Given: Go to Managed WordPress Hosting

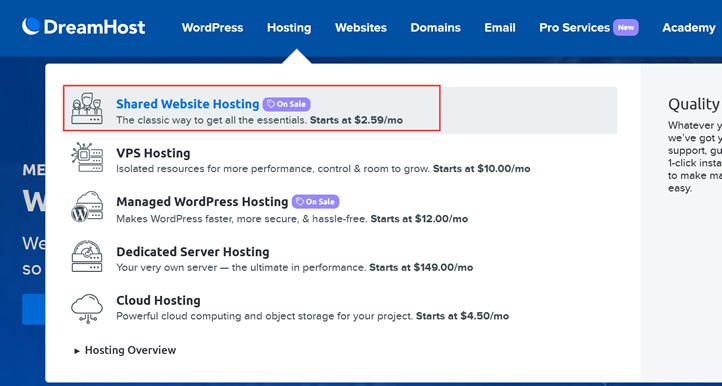Looking at the screenshot, I should click(x=202, y=202).
